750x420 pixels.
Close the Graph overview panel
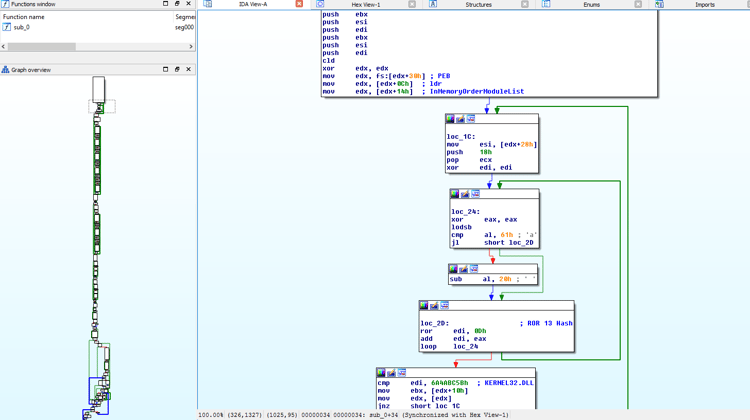[188, 69]
